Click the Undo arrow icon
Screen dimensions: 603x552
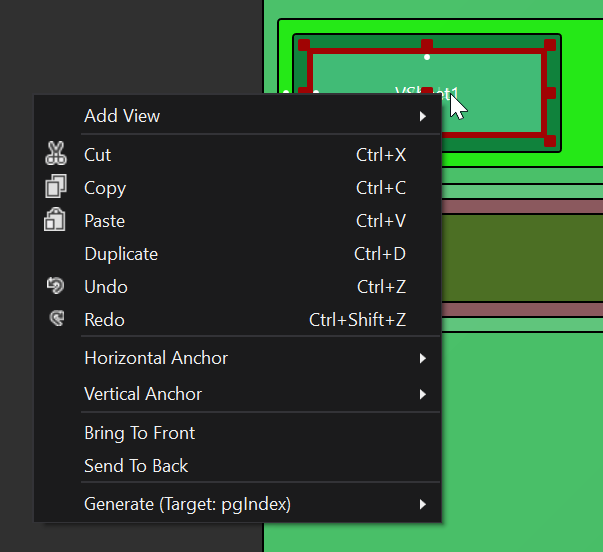[55, 286]
